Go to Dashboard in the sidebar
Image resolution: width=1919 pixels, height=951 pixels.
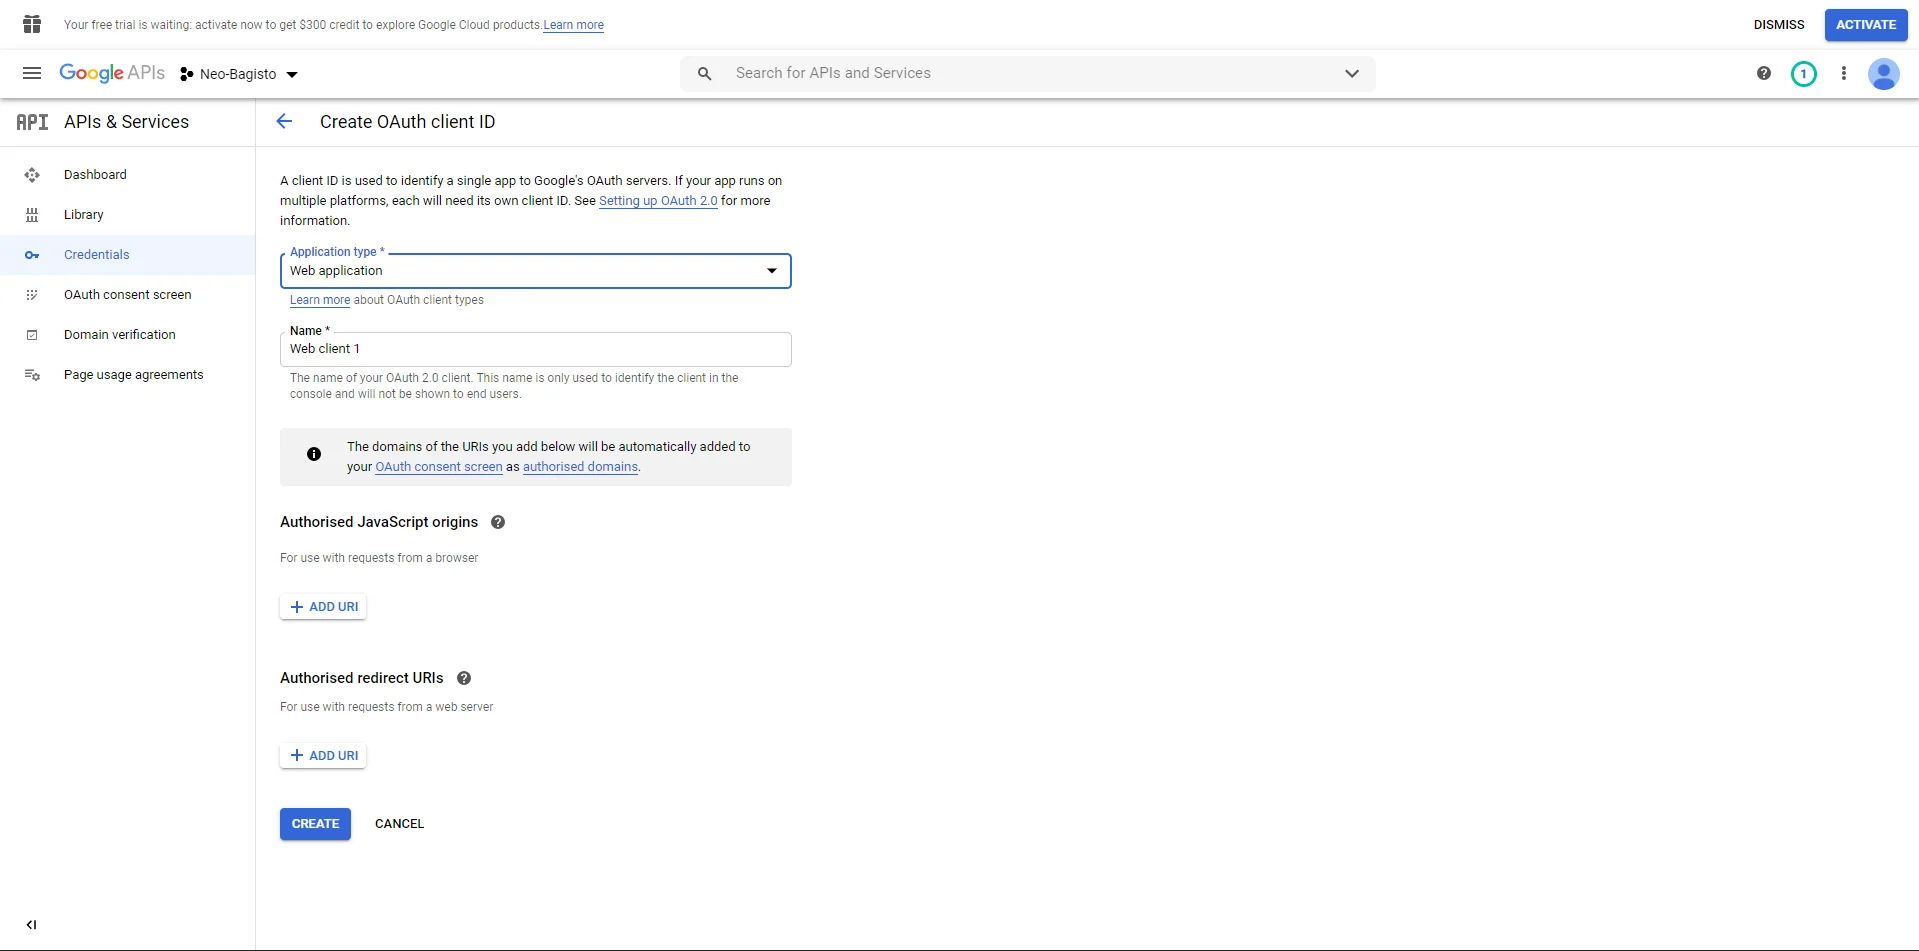coord(95,175)
